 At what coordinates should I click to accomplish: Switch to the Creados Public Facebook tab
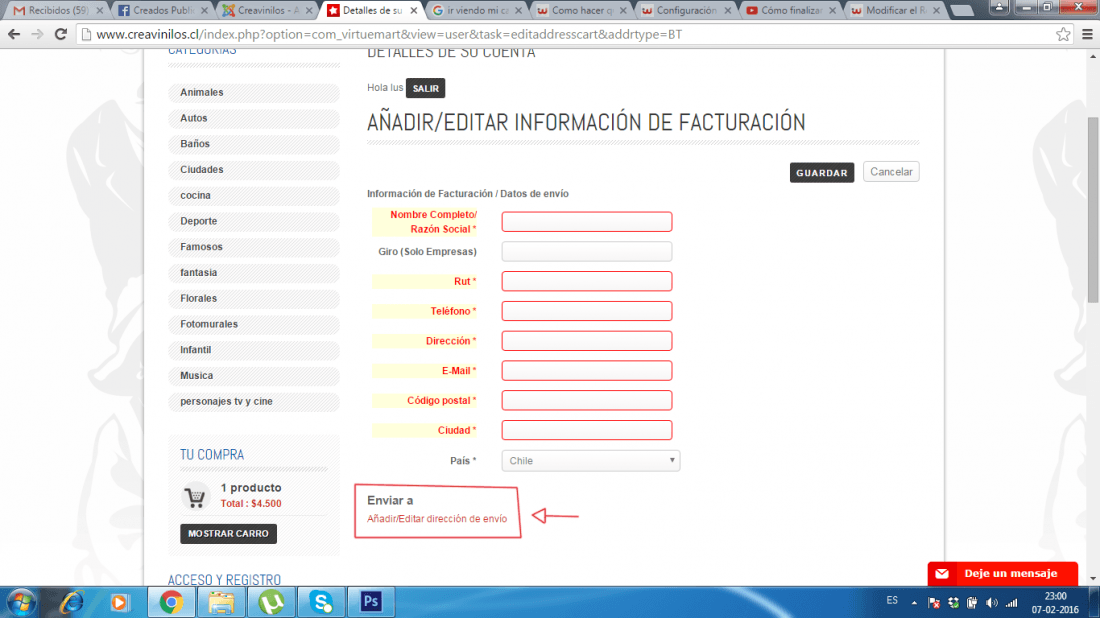[162, 11]
